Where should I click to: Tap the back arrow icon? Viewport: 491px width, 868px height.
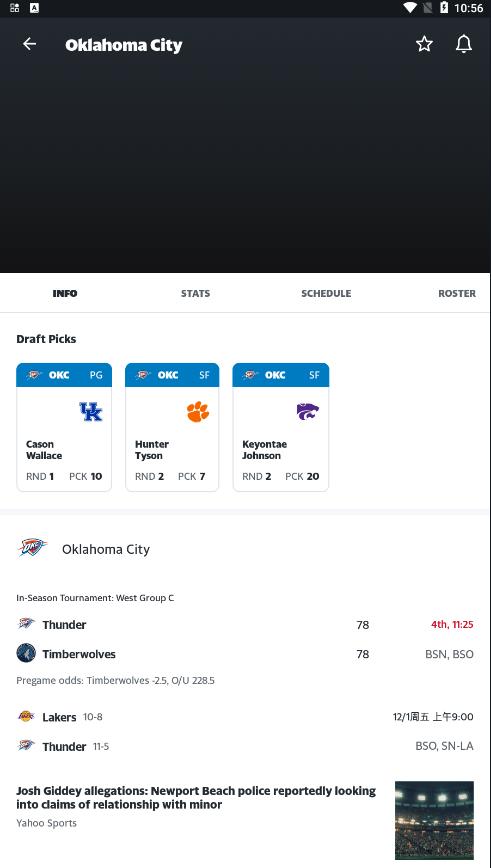(29, 44)
